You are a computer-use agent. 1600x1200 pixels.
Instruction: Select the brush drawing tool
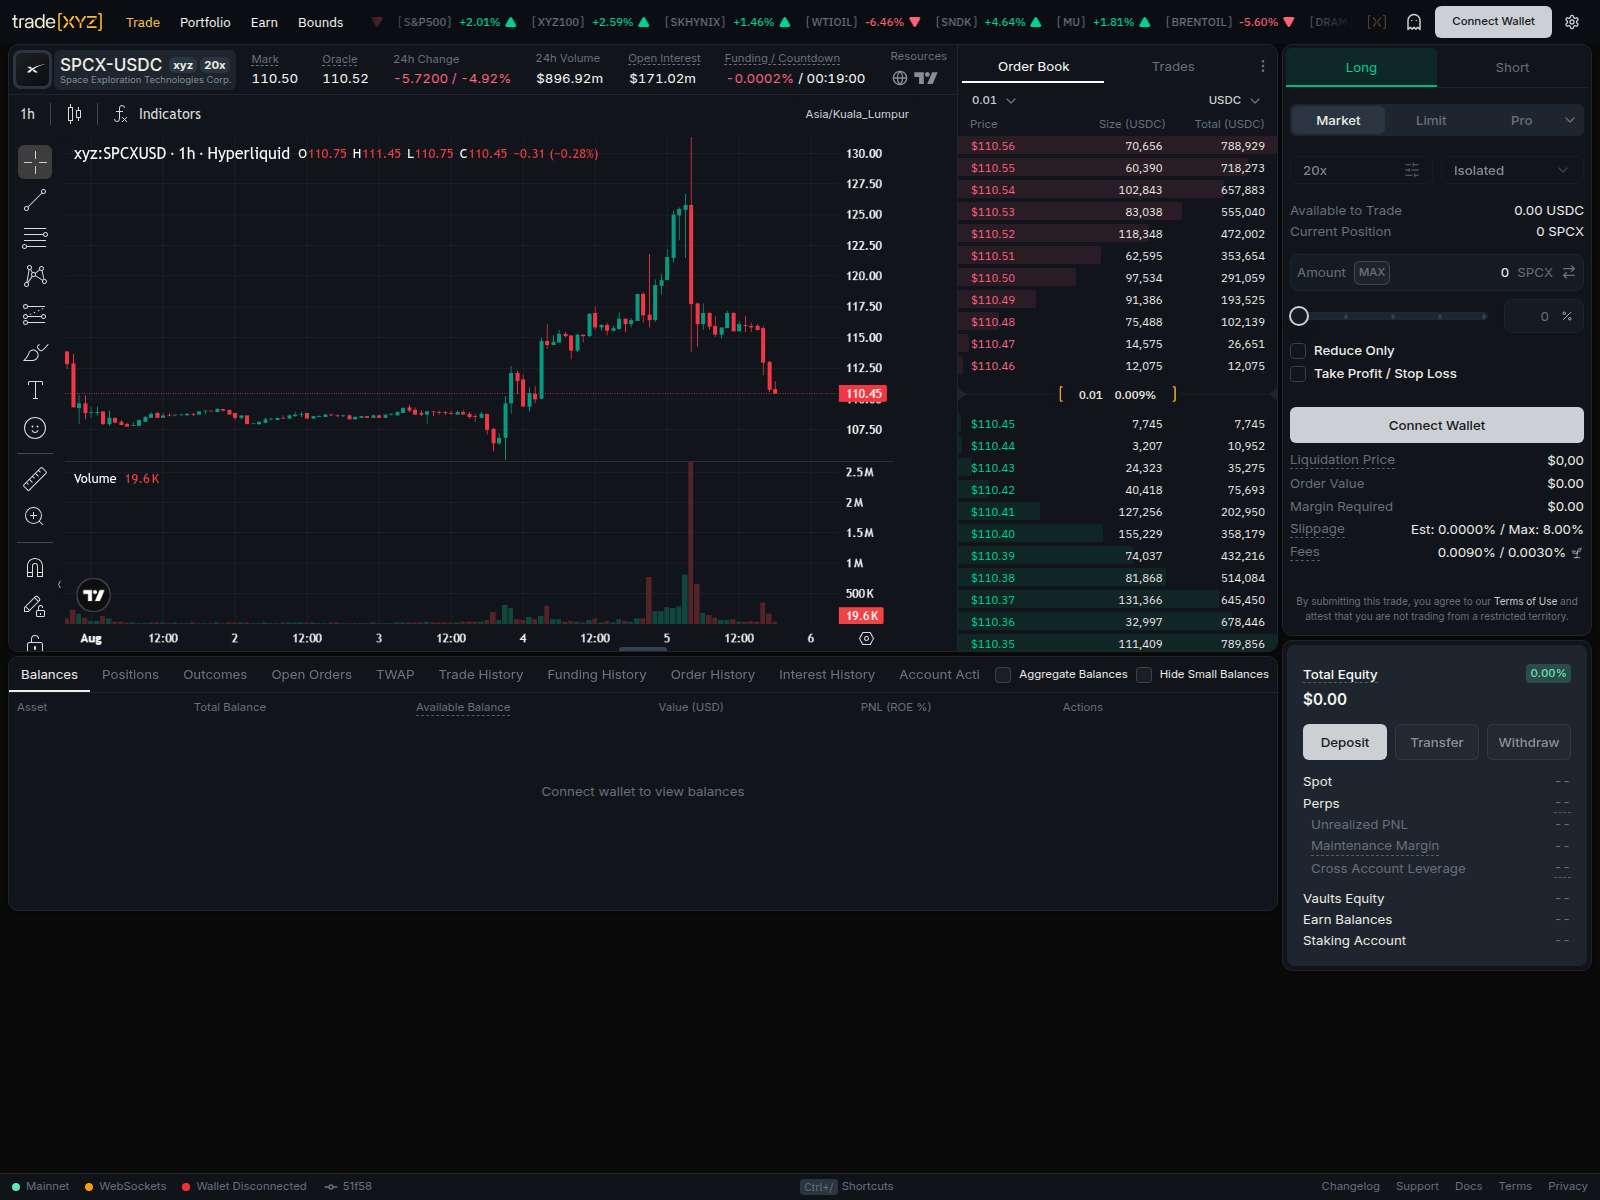coord(35,352)
